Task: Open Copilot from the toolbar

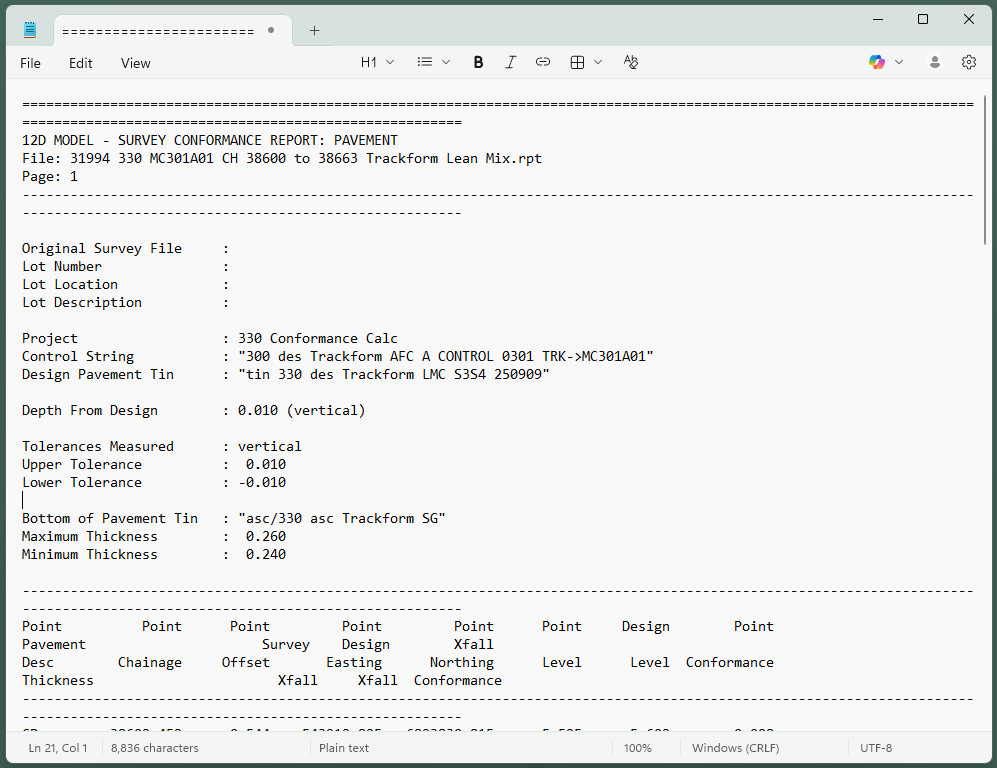Action: [x=877, y=62]
